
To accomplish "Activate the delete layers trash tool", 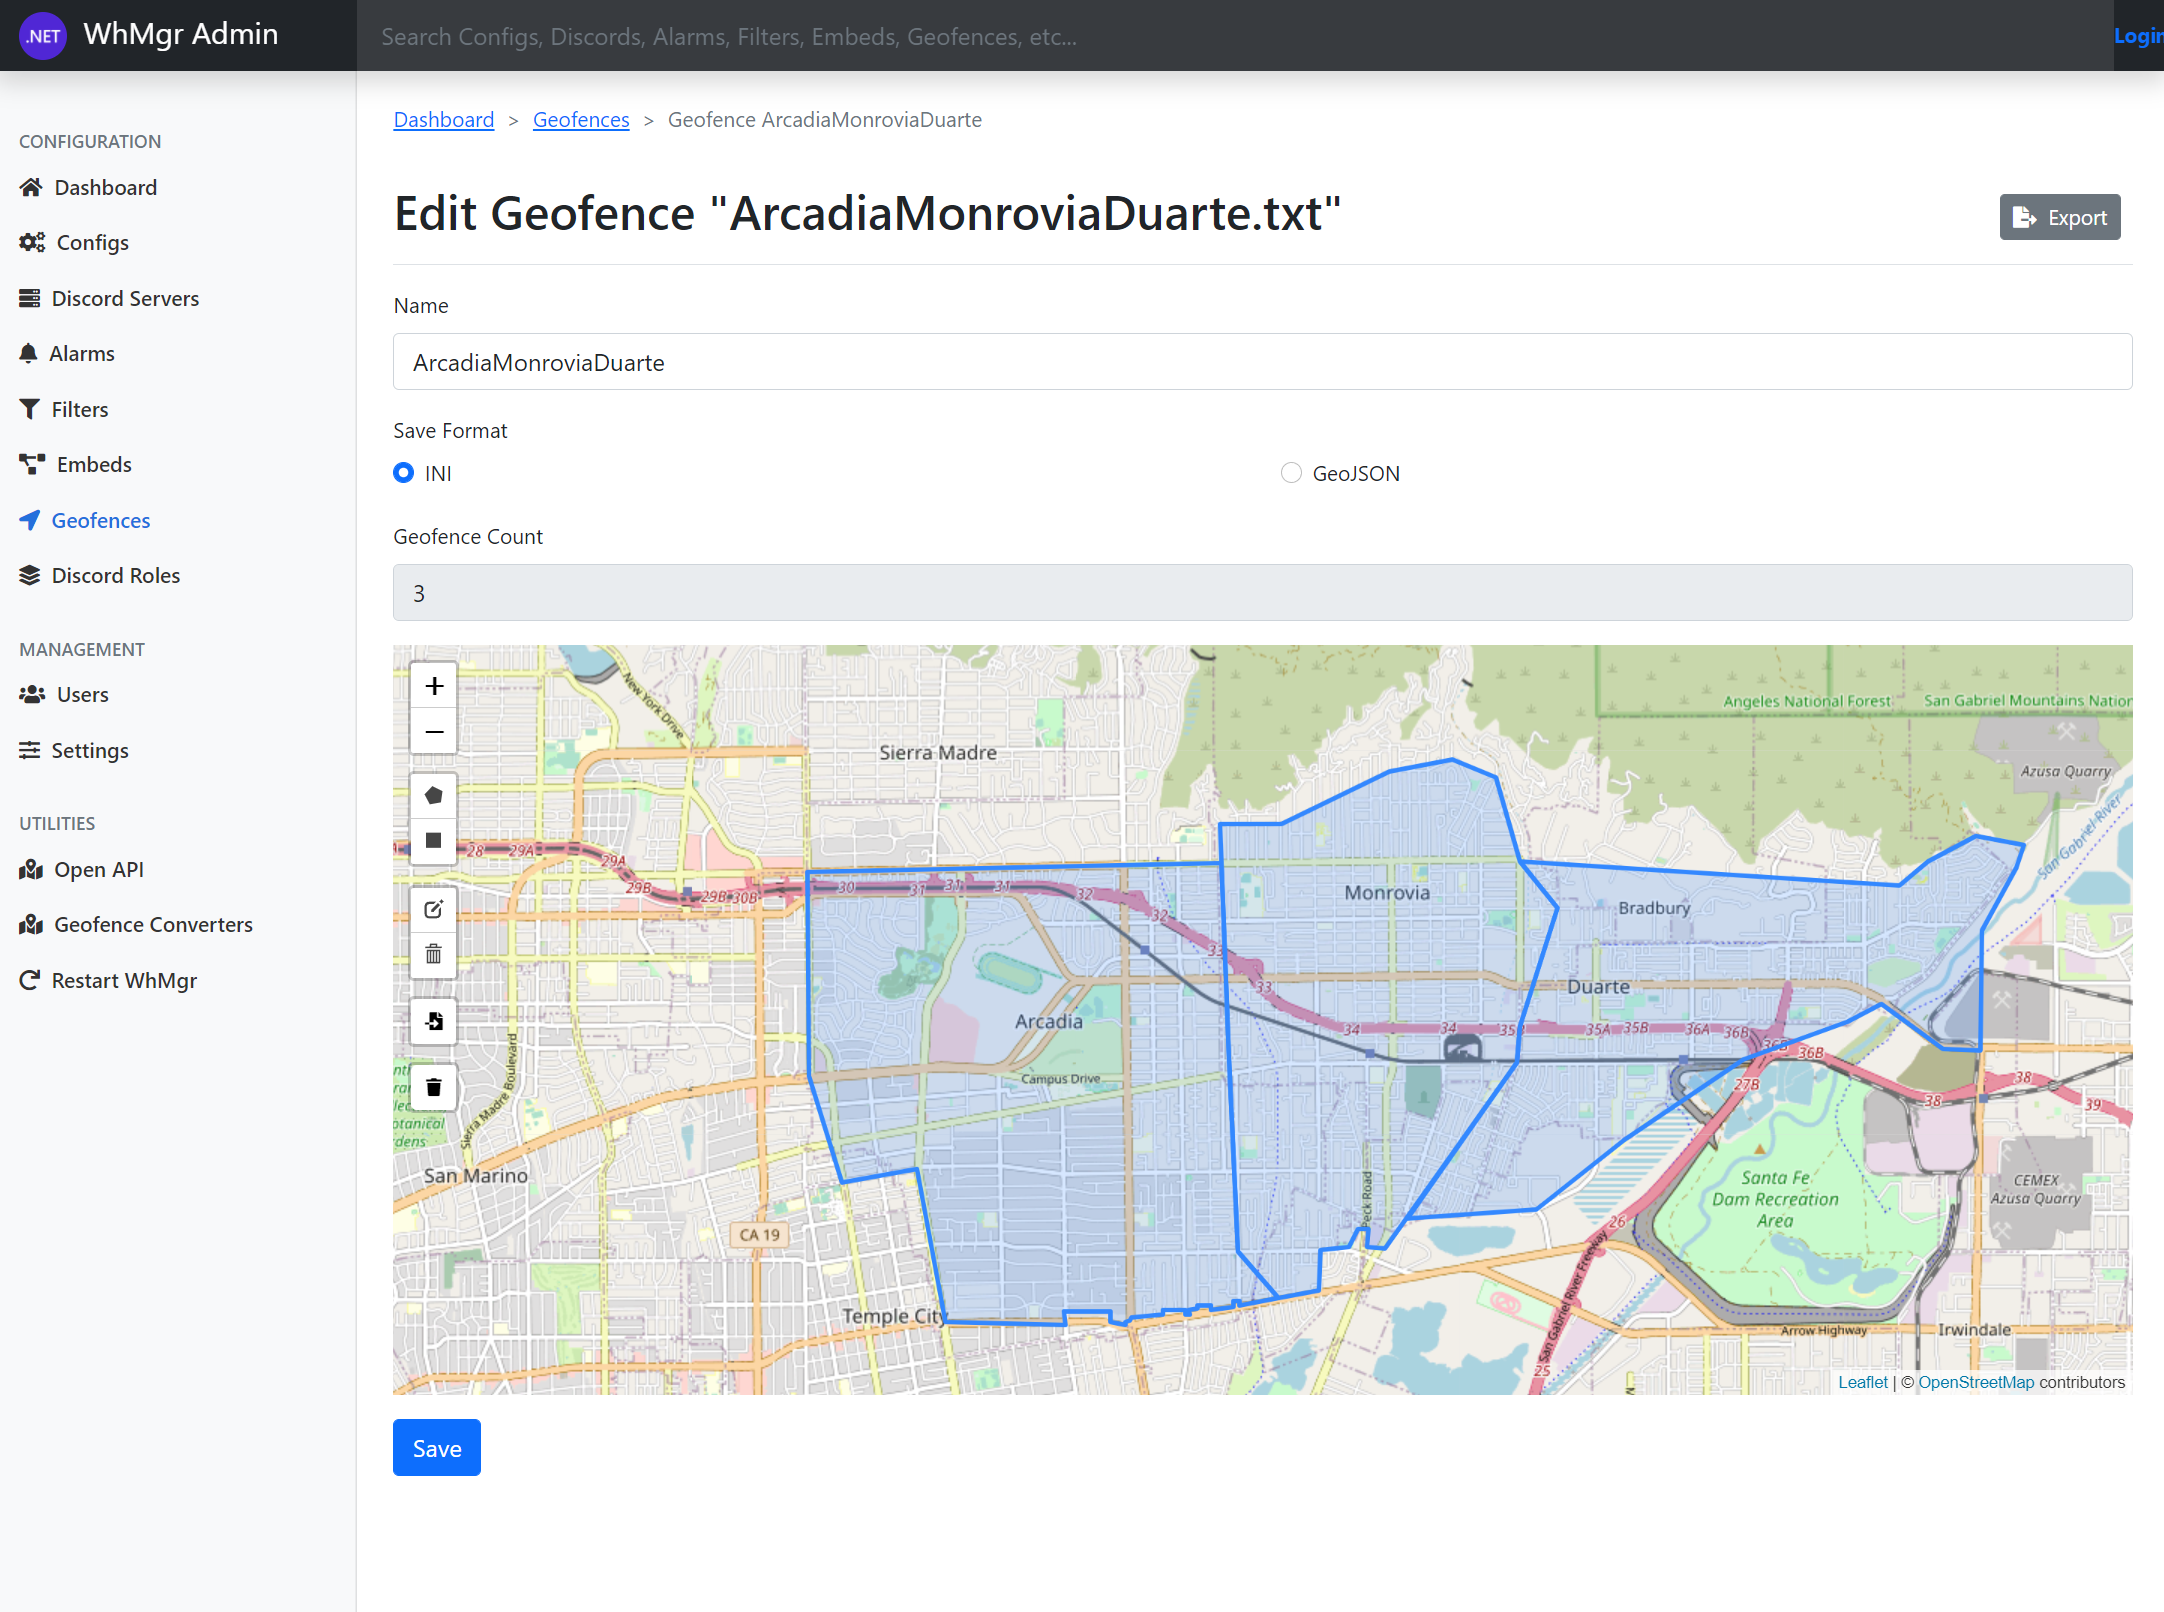I will coord(434,954).
